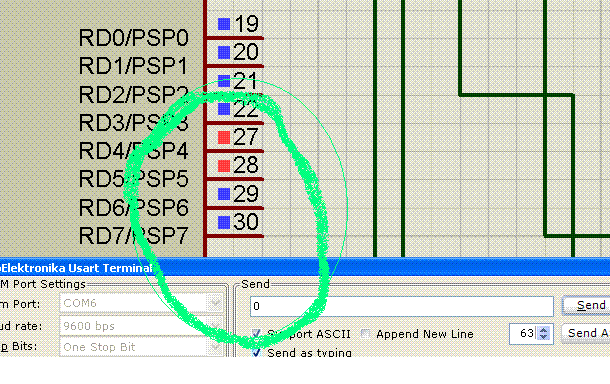Click the red state marker at pin 27
Image resolution: width=610 pixels, height=384 pixels.
(224, 137)
